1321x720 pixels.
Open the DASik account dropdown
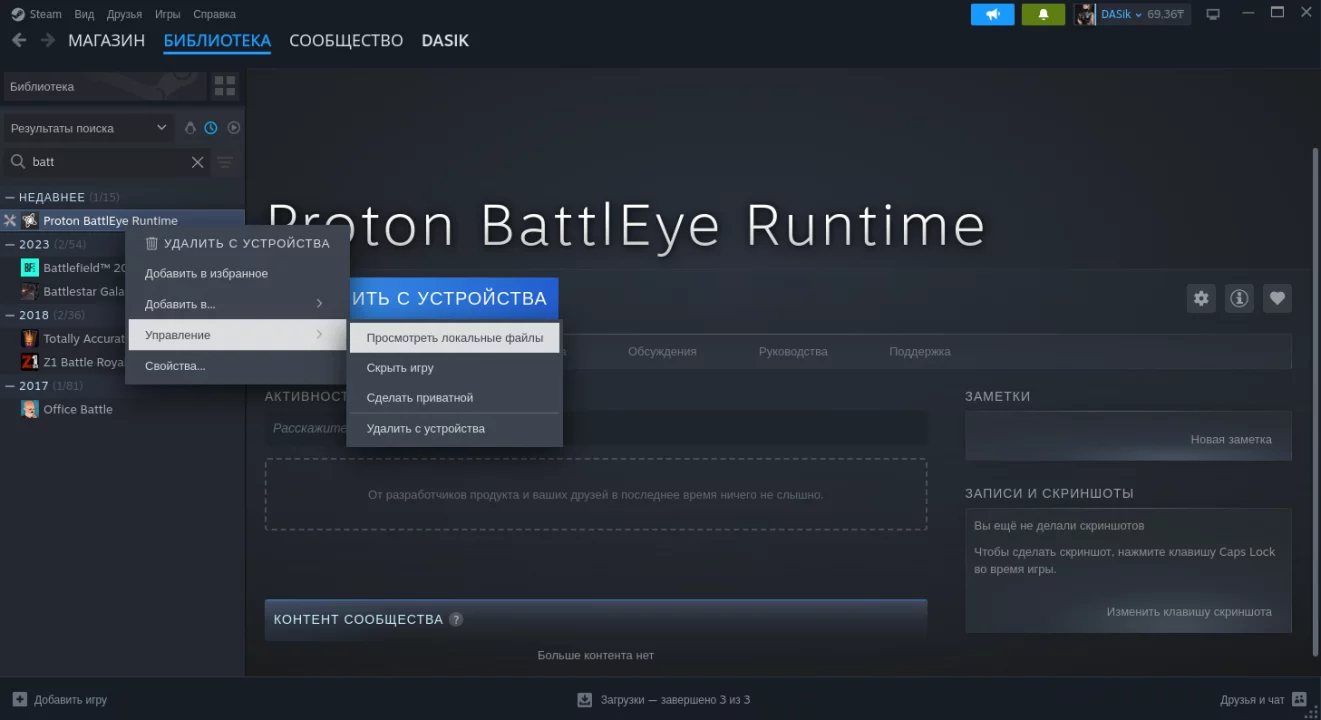coord(1121,14)
